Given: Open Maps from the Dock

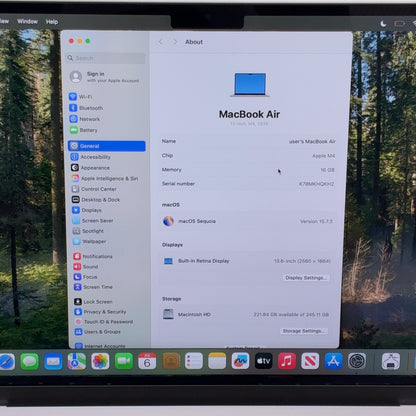Looking at the screenshot, I should click(77, 361).
